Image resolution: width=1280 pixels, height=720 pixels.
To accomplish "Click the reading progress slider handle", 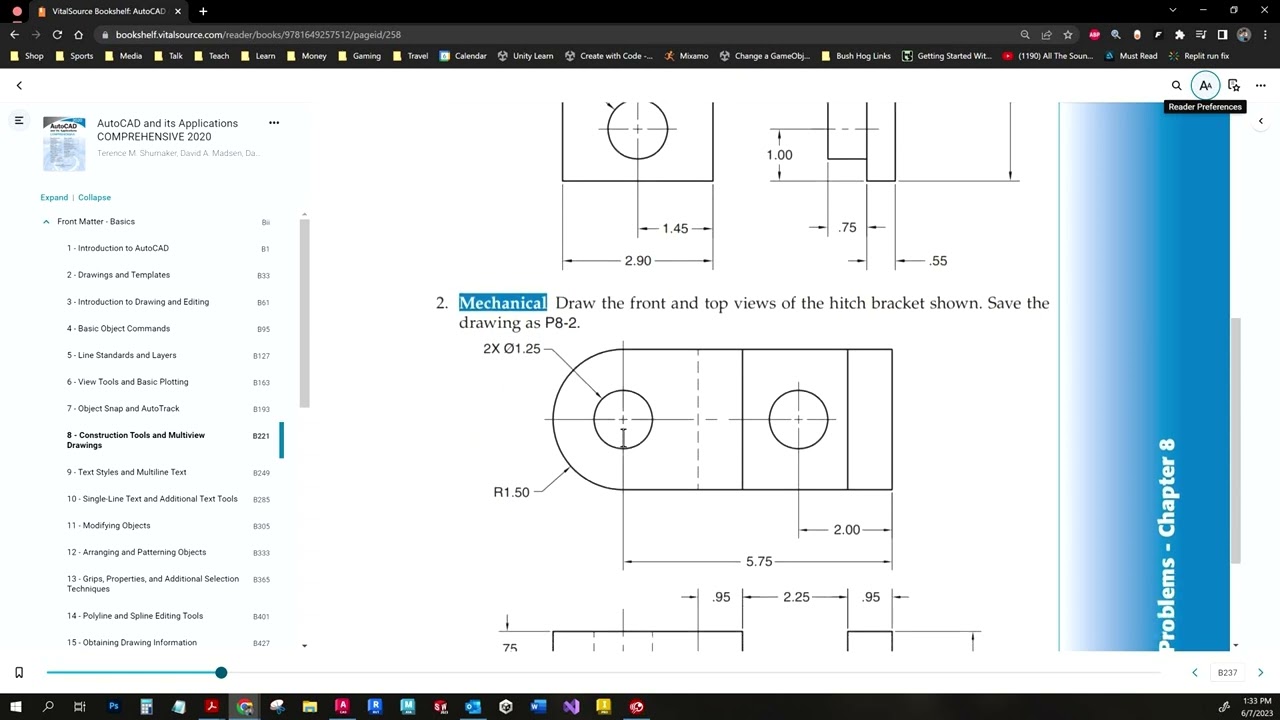I will [x=221, y=672].
